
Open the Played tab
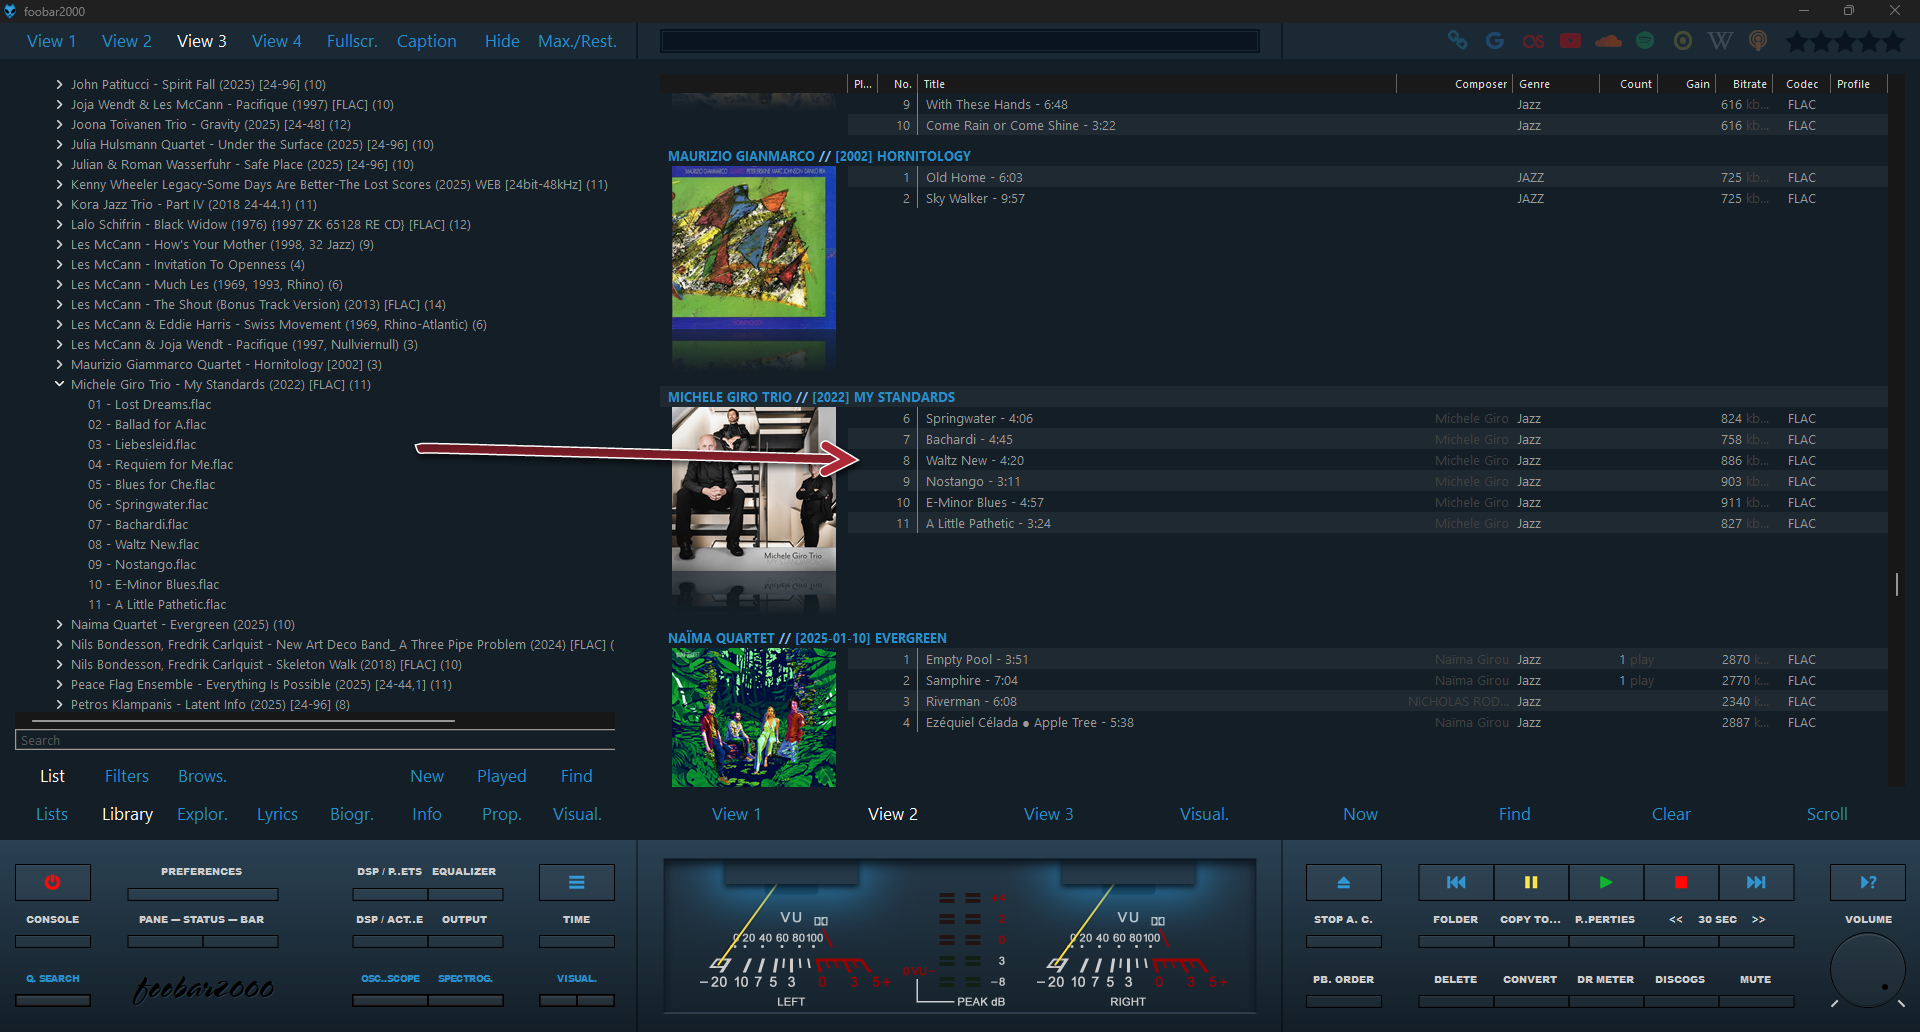point(502,776)
